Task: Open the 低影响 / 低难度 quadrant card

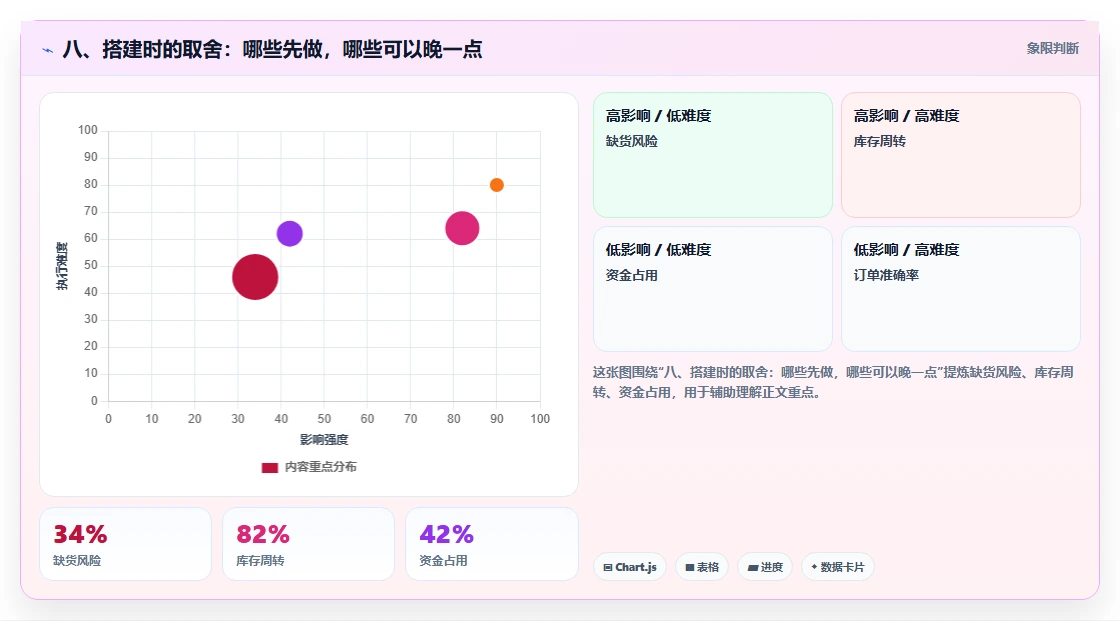Action: tap(713, 289)
